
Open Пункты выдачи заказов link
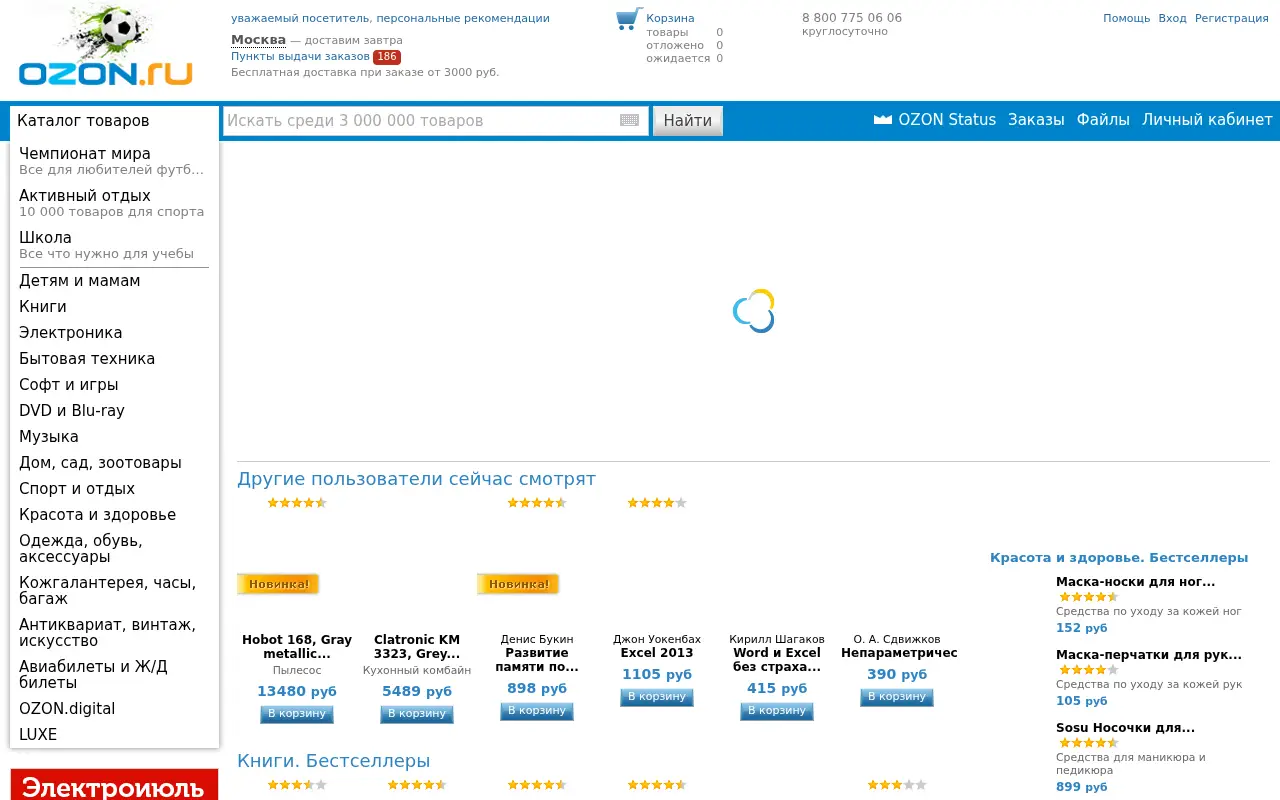click(300, 56)
